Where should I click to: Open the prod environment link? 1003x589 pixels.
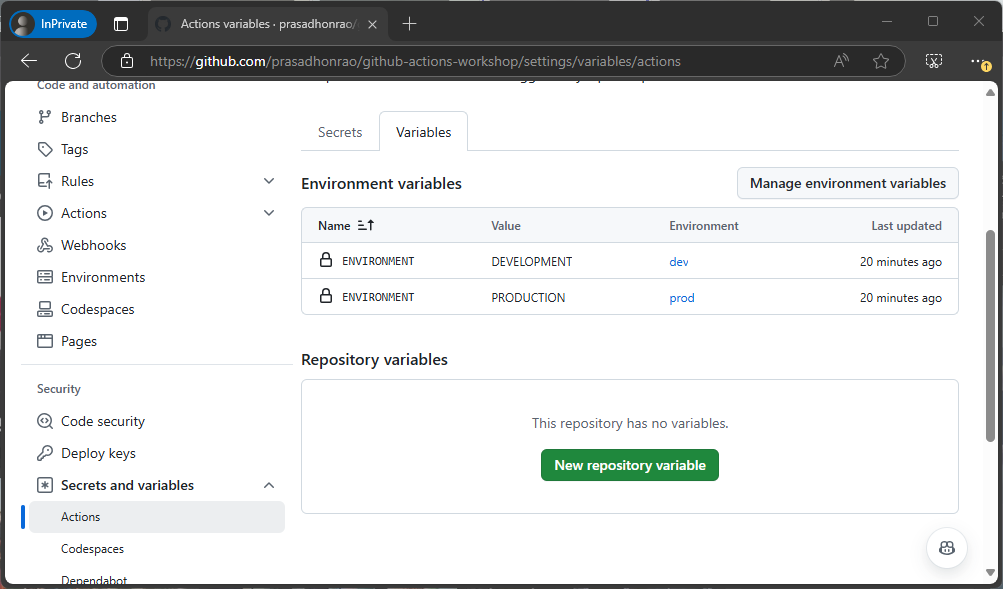coord(681,297)
